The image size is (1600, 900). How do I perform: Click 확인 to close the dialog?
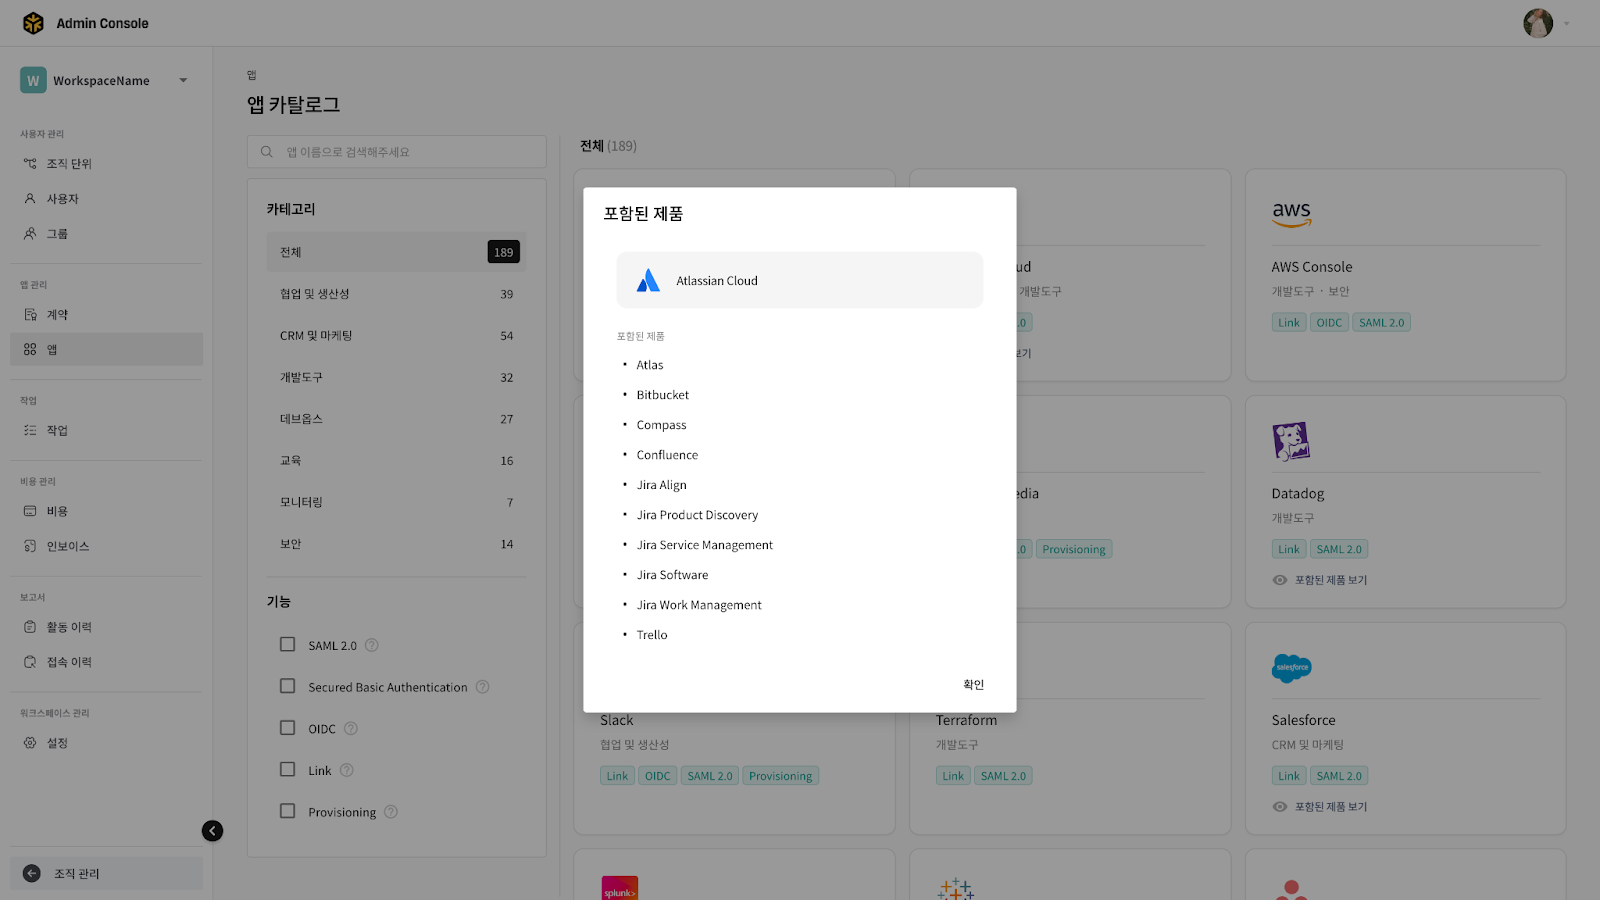point(974,685)
